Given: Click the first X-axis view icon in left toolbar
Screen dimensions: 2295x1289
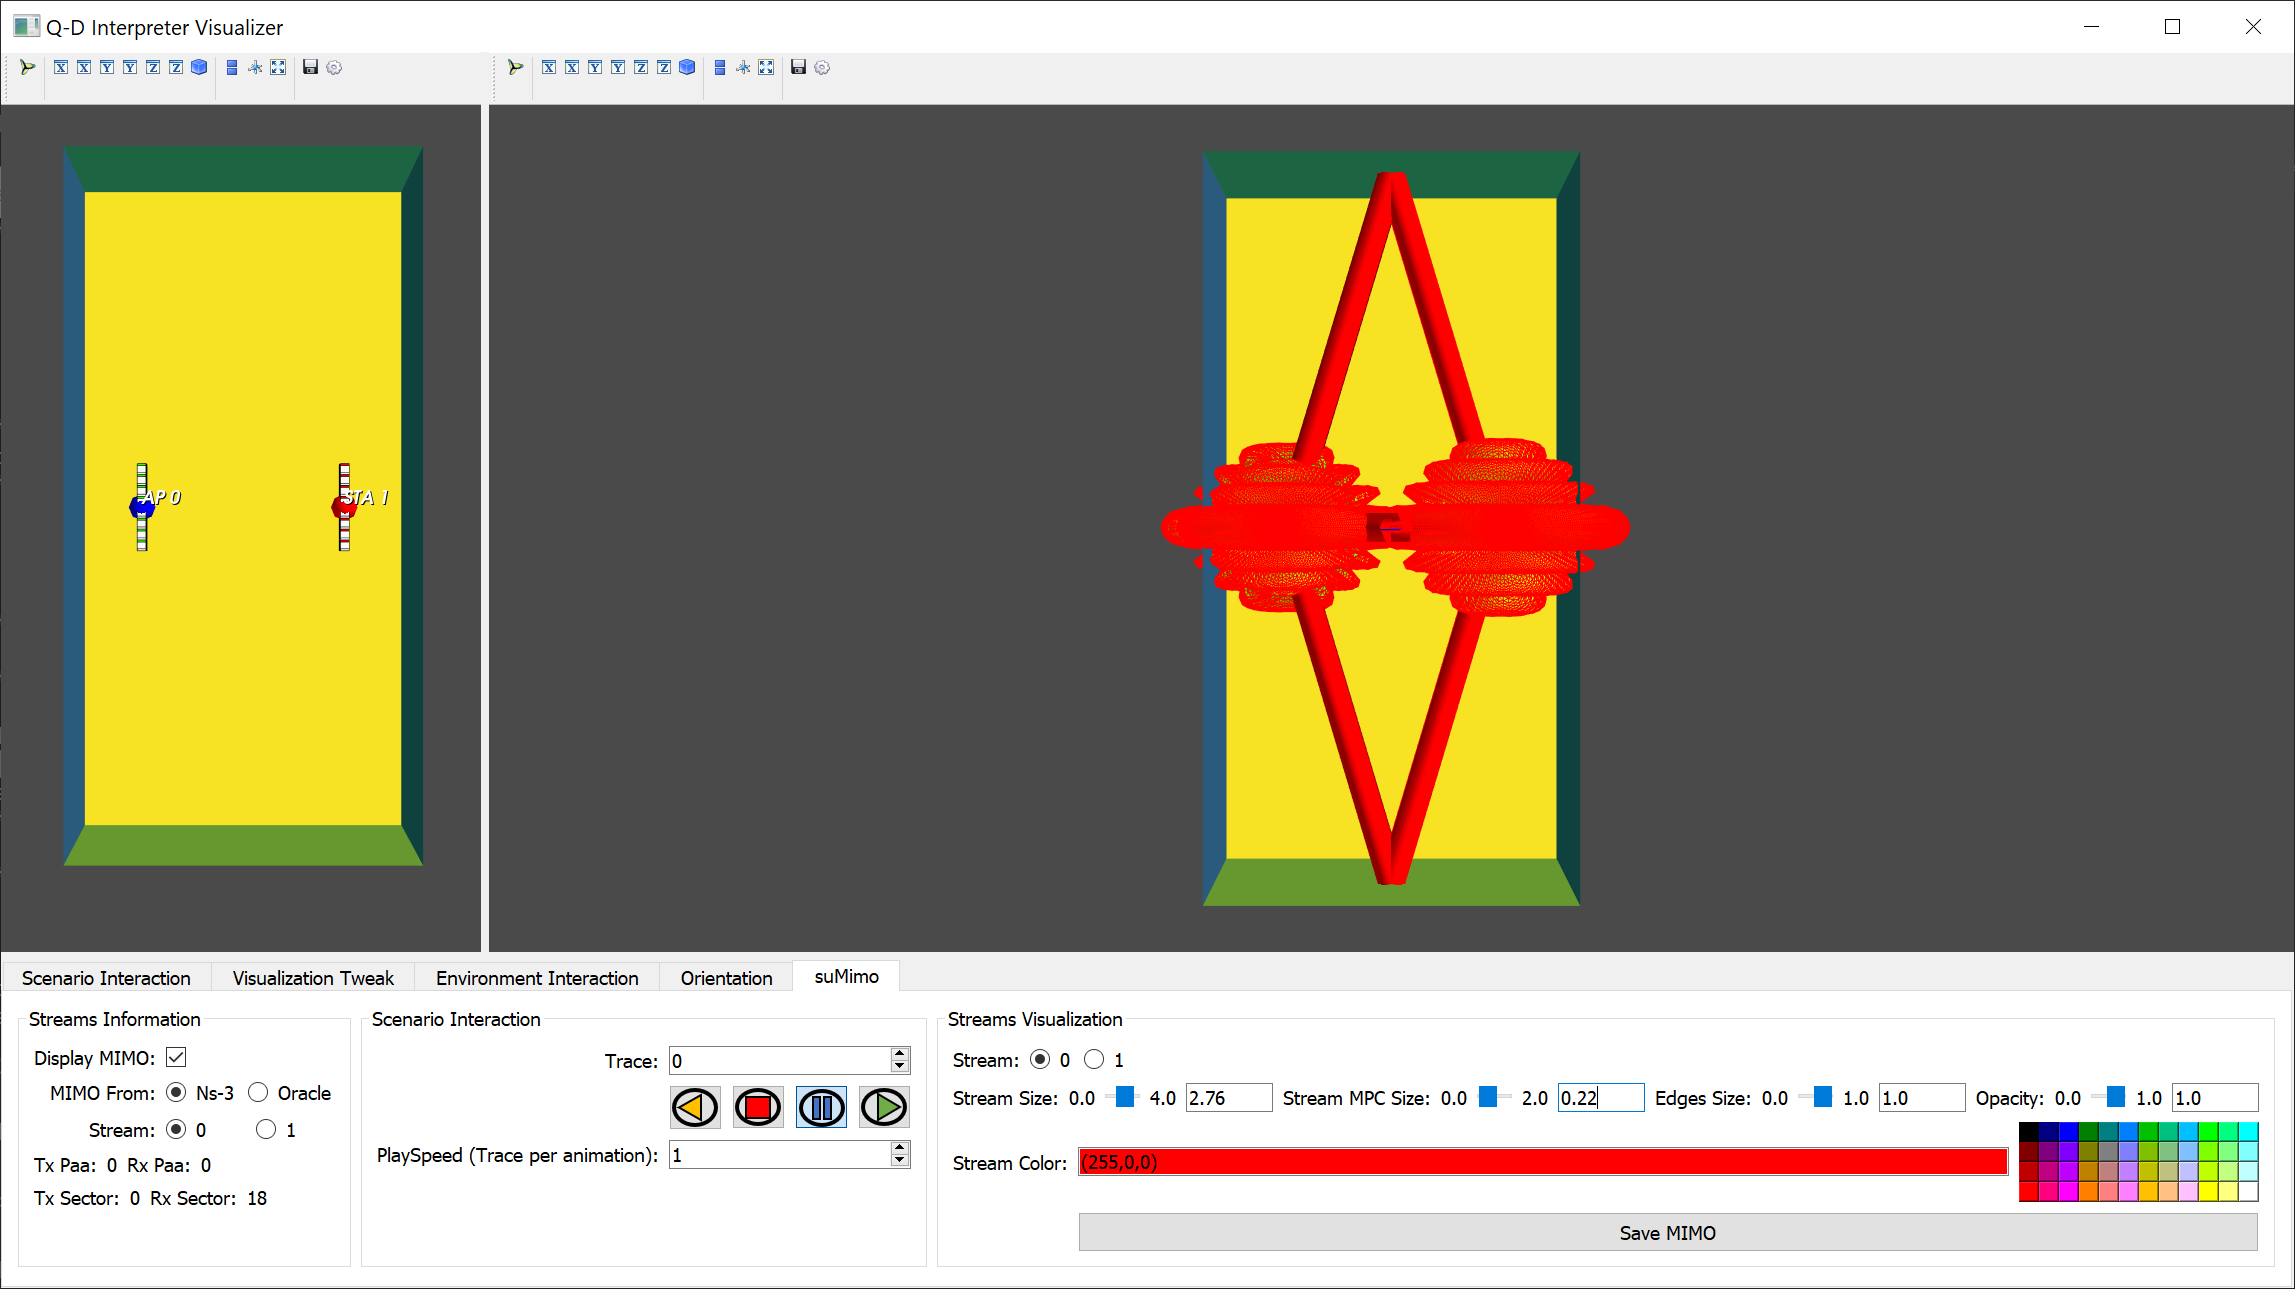Looking at the screenshot, I should [x=61, y=67].
